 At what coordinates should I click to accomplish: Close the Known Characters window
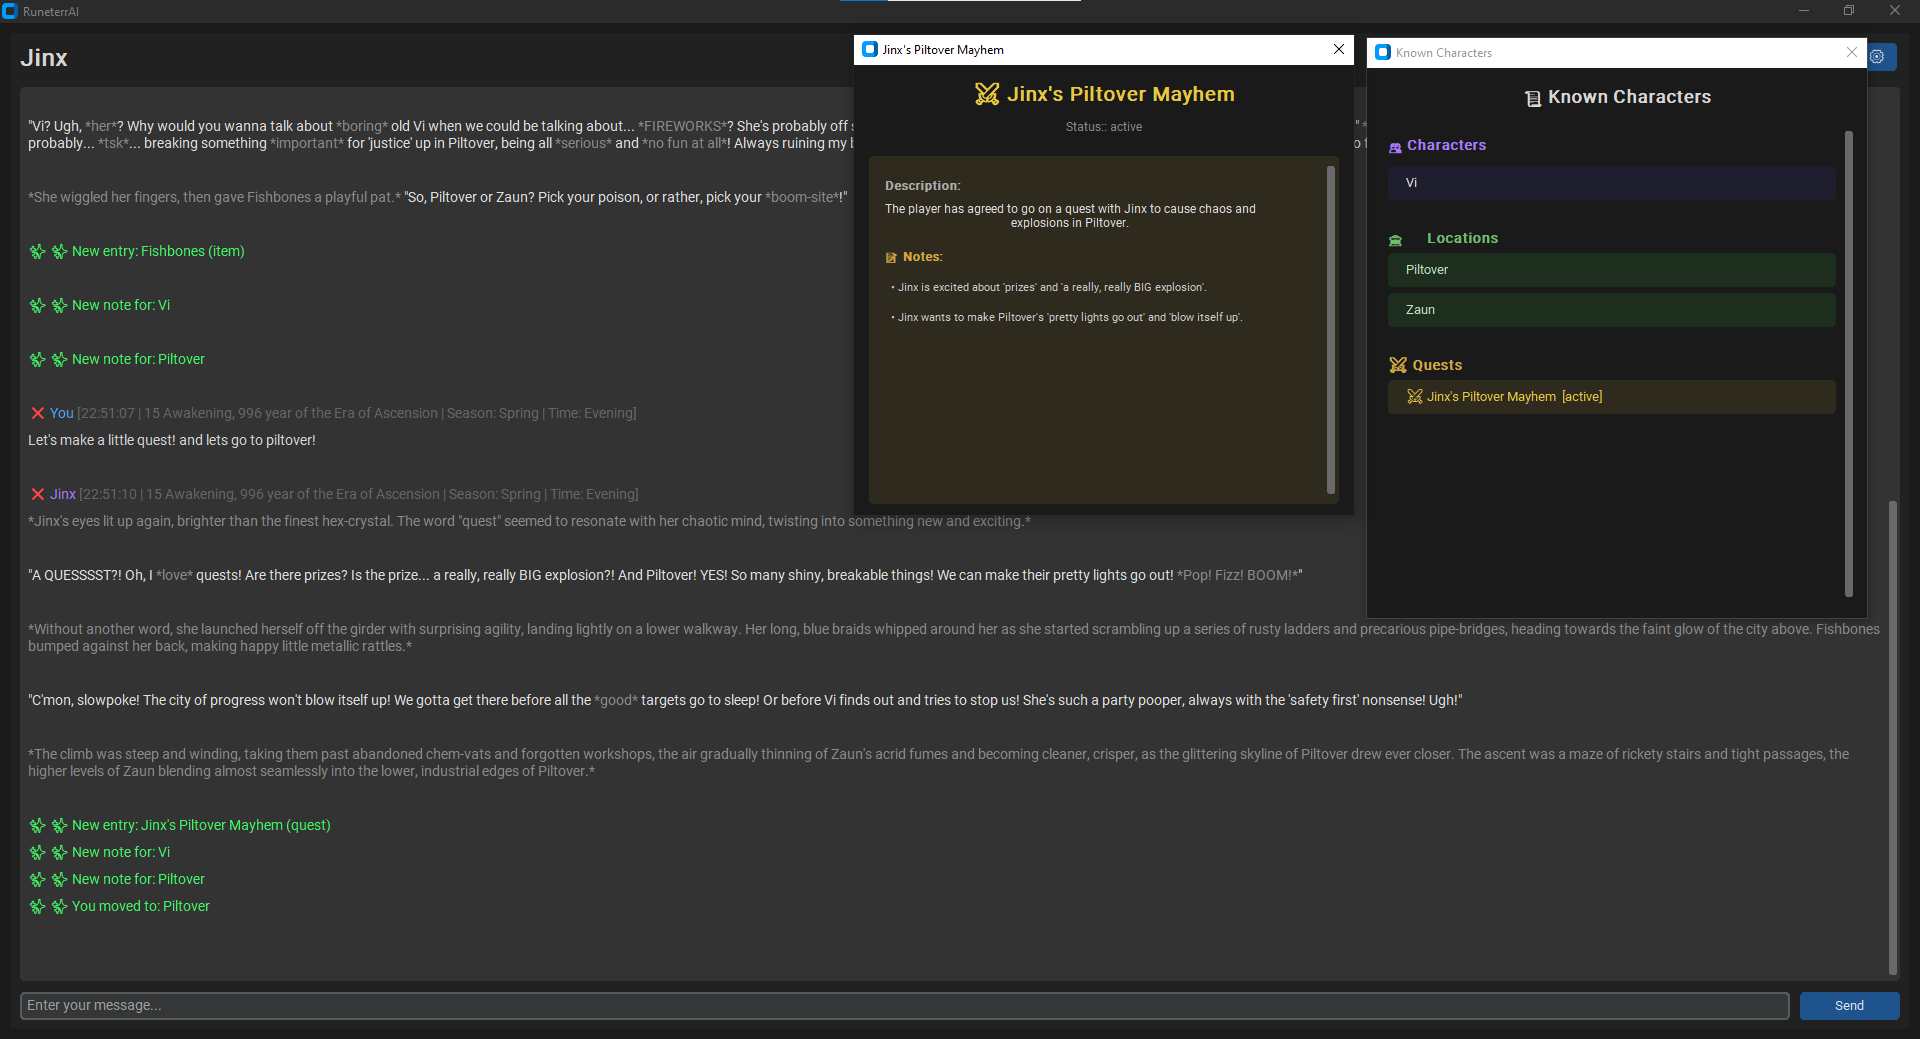pyautogui.click(x=1851, y=52)
